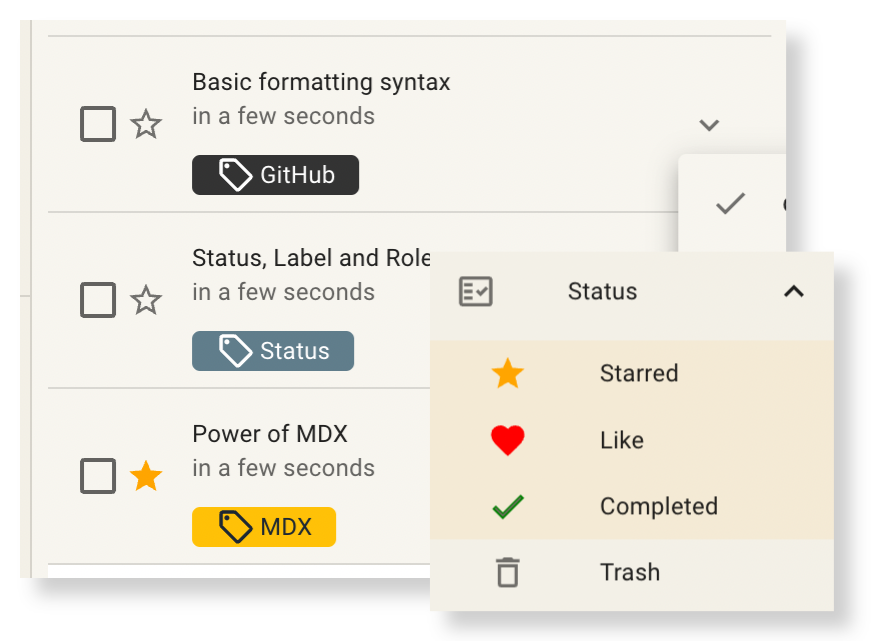This screenshot has height=641, width=874.
Task: Click the Status checklist icon in menu
Action: pos(475,292)
